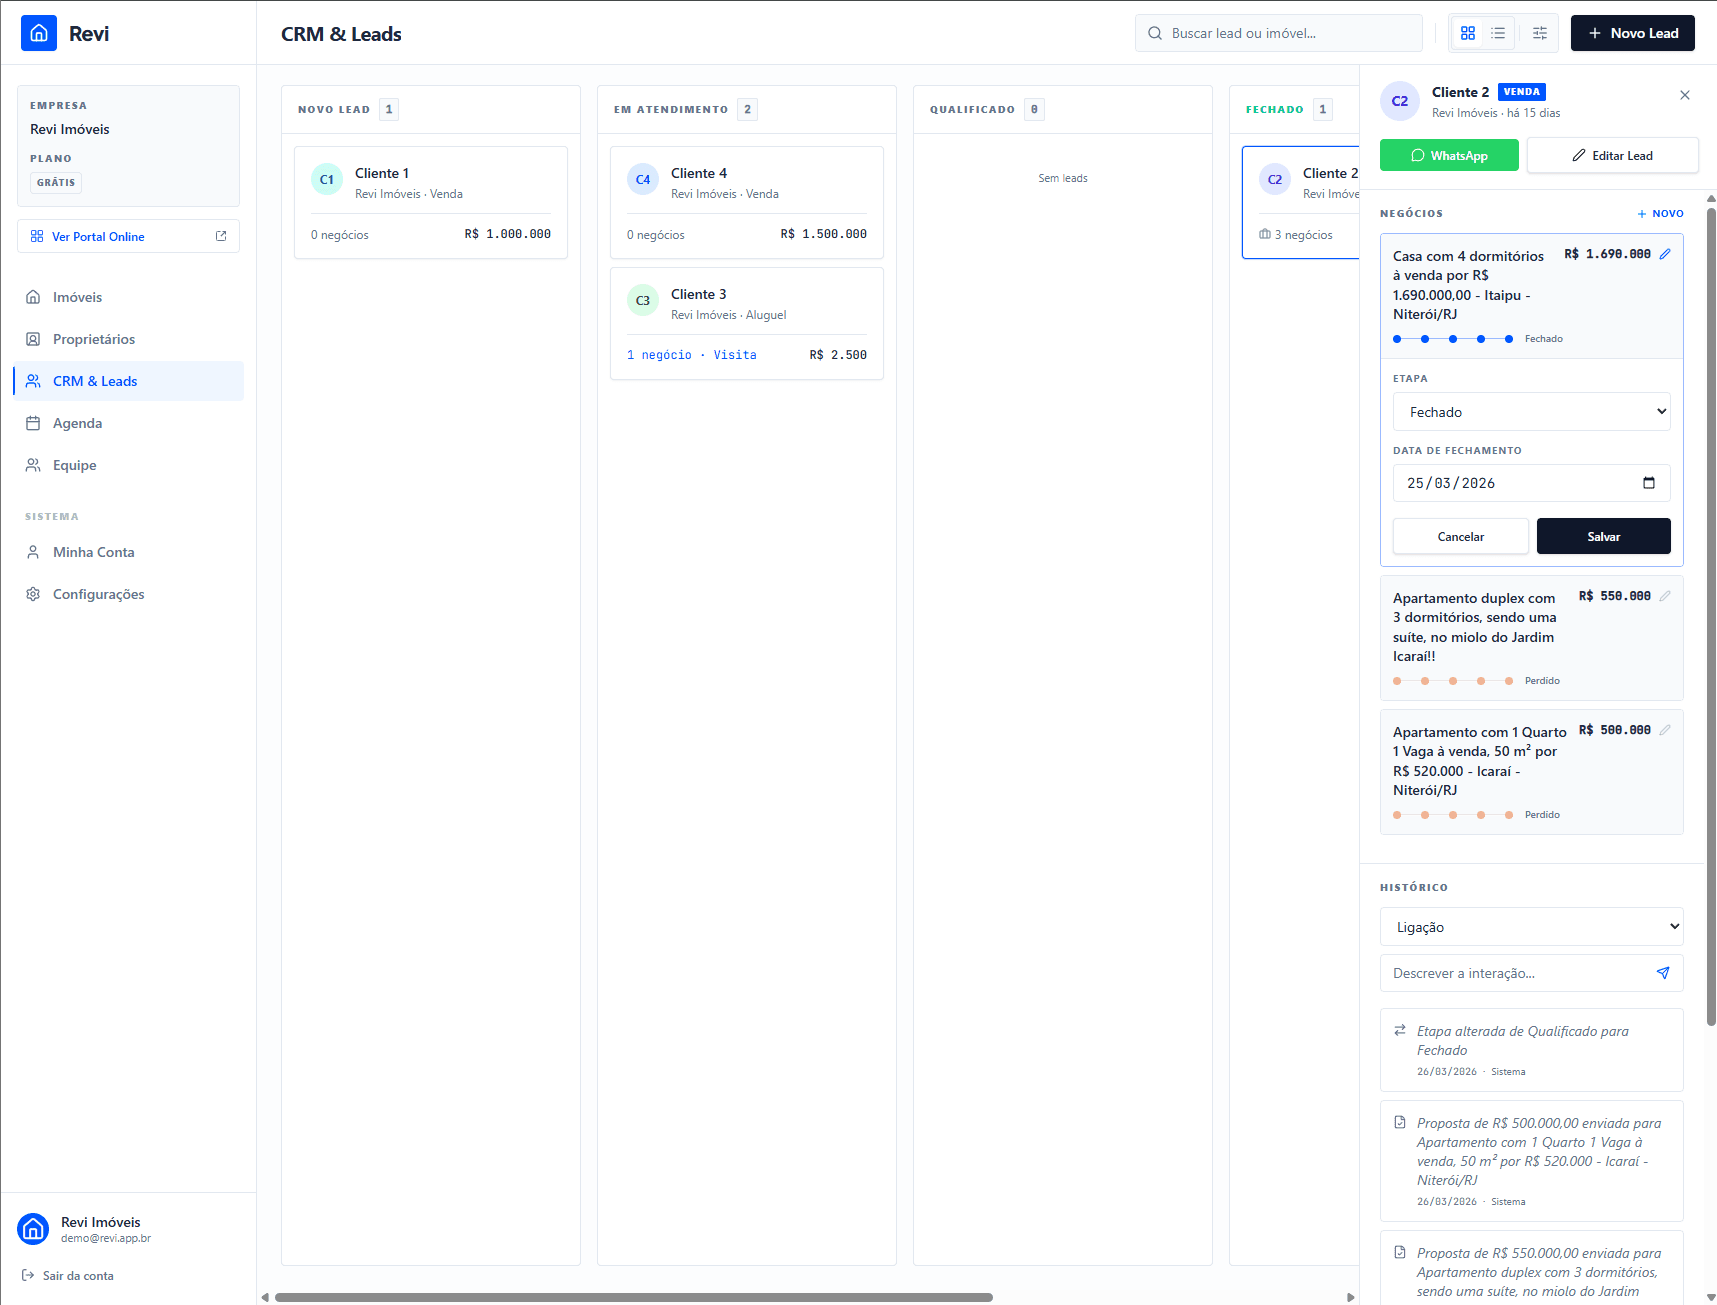1717x1305 pixels.
Task: Click the pencil icon on Casa deal
Action: (1665, 254)
